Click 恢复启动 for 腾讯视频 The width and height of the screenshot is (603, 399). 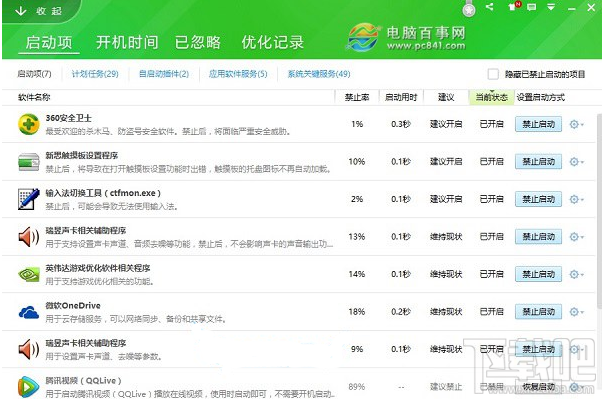(538, 387)
